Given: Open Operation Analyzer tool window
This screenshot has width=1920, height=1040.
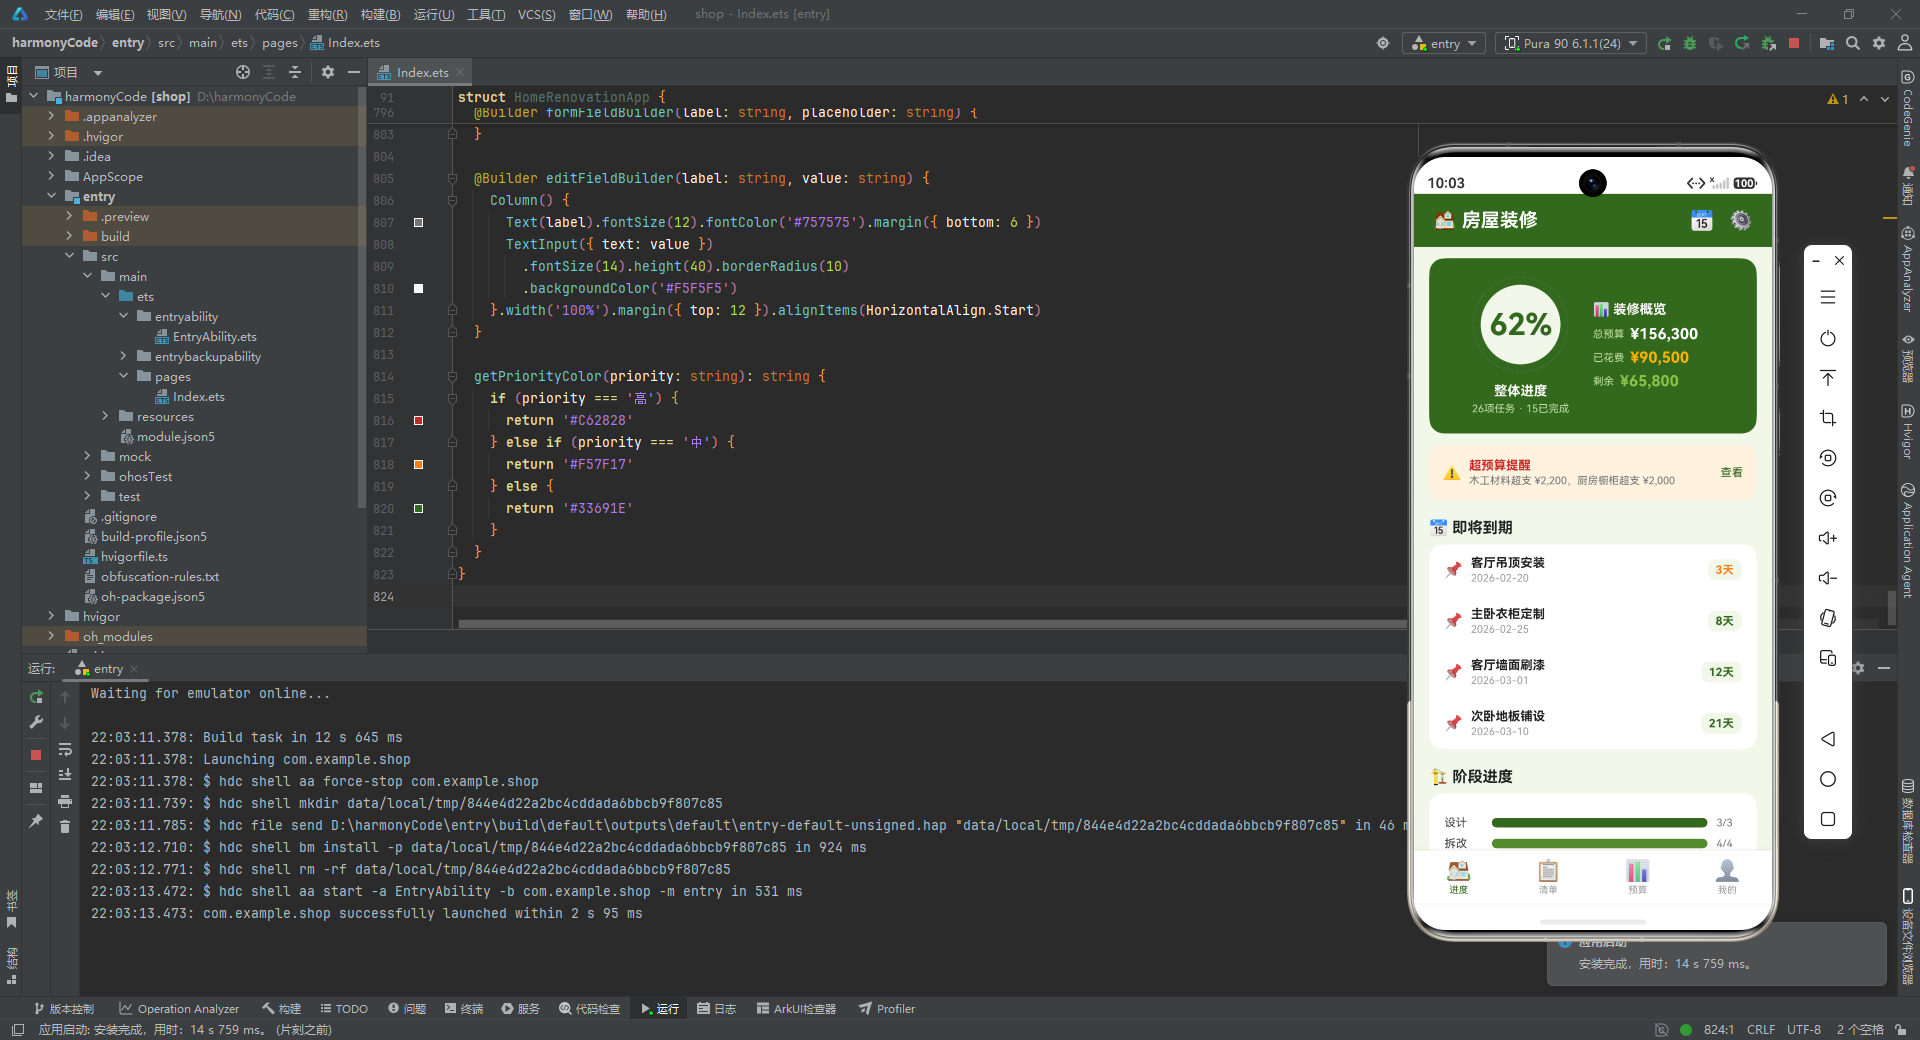Looking at the screenshot, I should [x=179, y=1008].
